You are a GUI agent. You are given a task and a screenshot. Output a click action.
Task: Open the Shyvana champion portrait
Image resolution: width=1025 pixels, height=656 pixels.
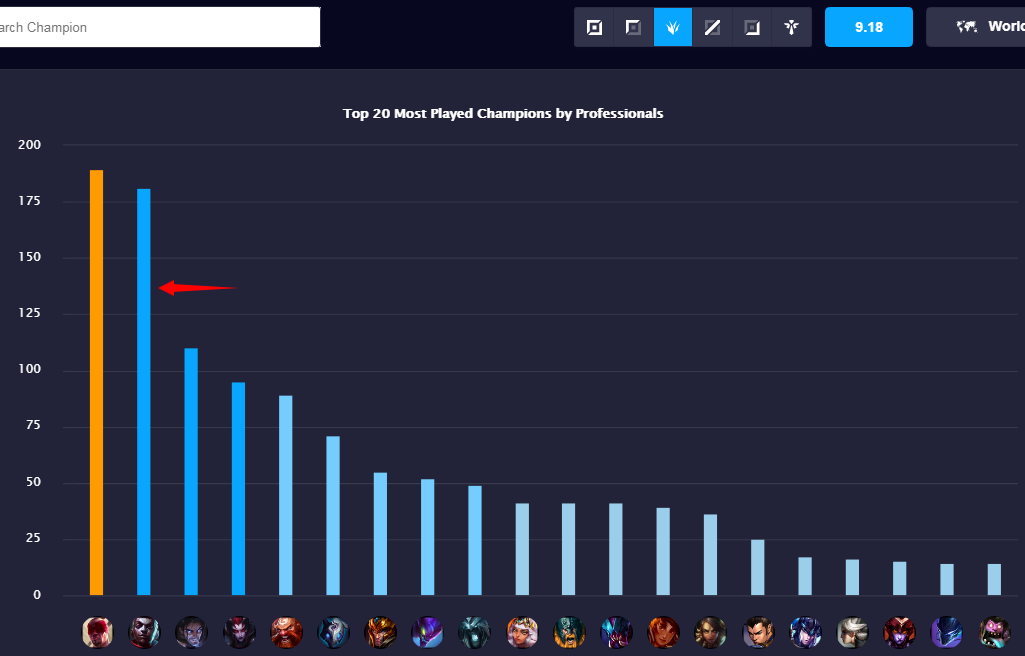(900, 632)
